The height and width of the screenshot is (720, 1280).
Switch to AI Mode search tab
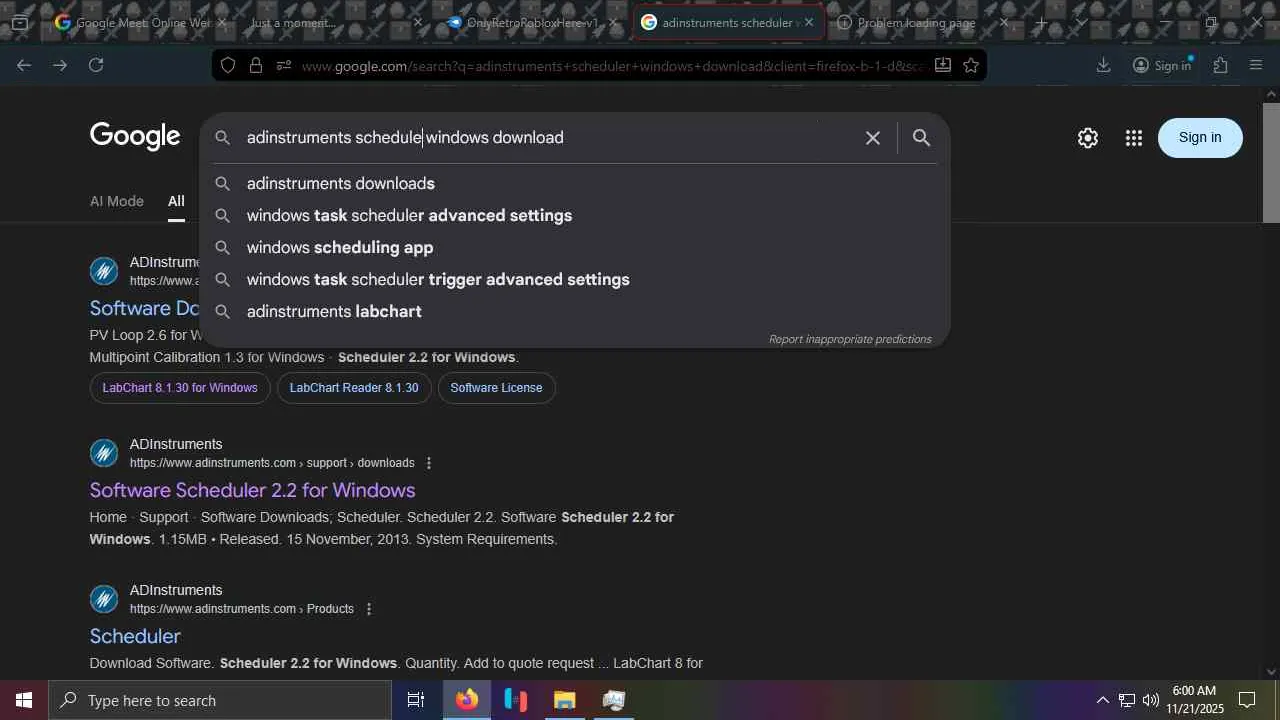tap(117, 201)
